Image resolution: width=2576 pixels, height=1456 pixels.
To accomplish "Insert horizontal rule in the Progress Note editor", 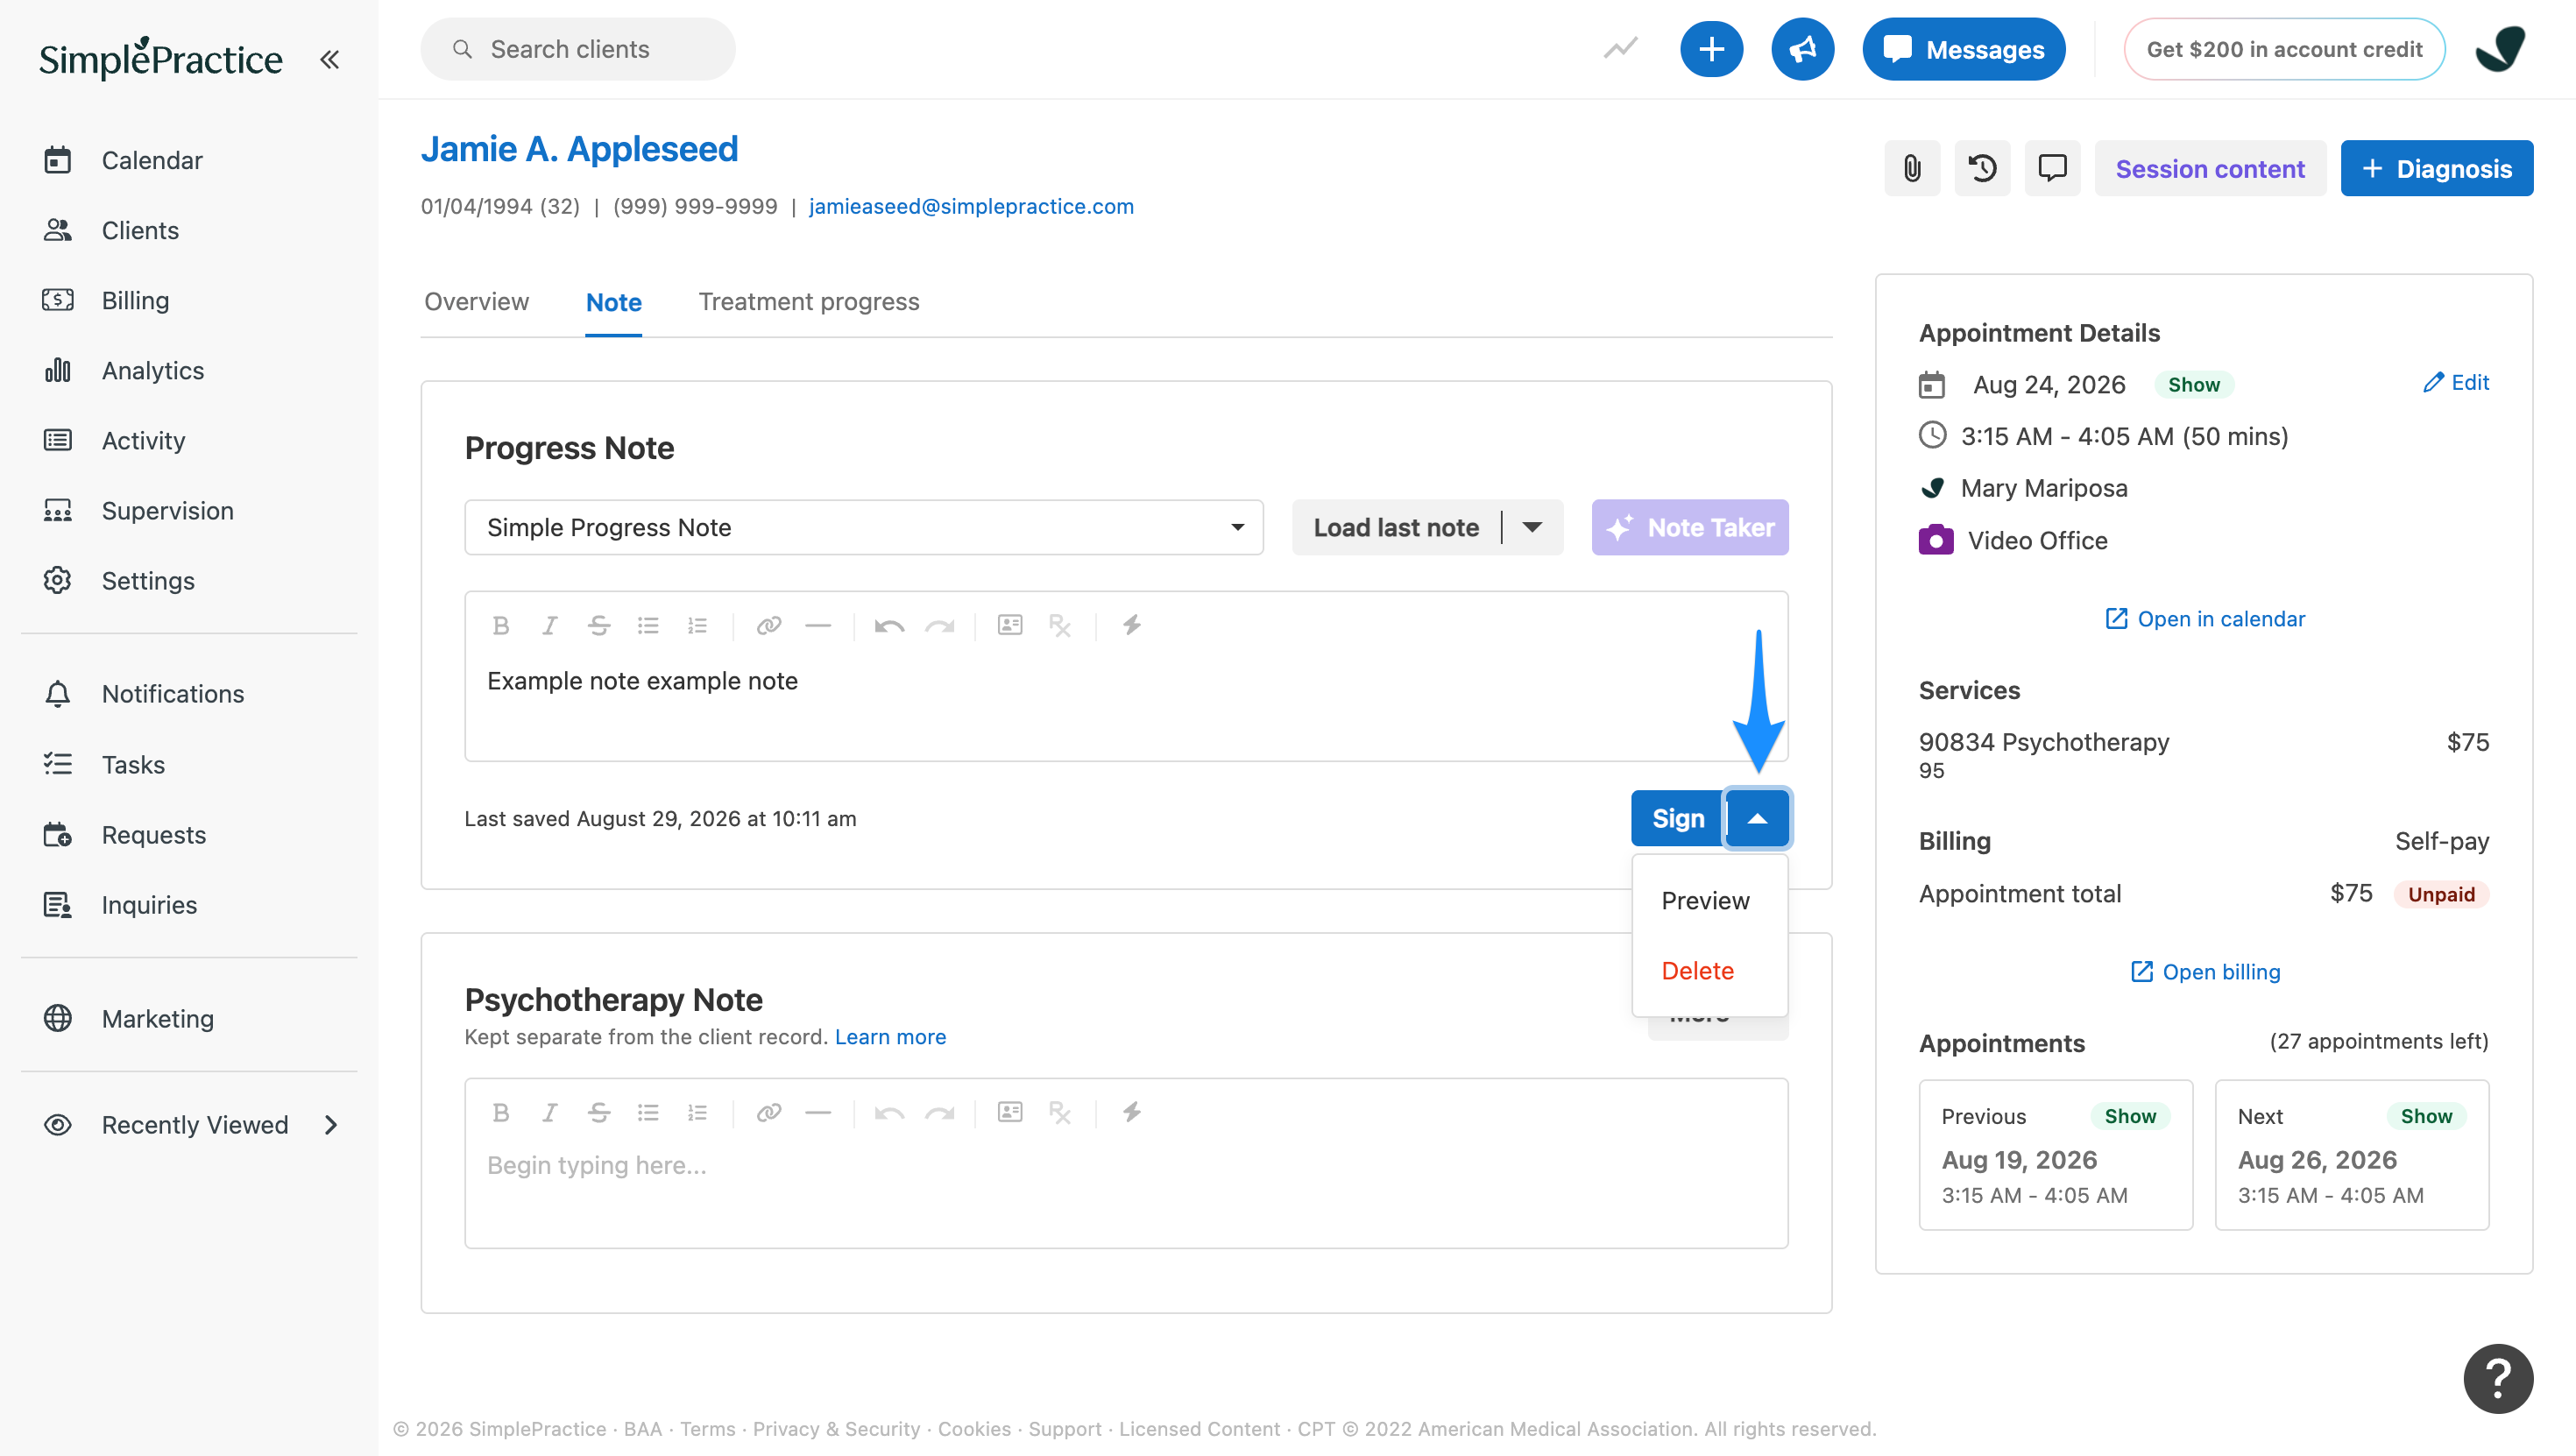I will (x=818, y=625).
